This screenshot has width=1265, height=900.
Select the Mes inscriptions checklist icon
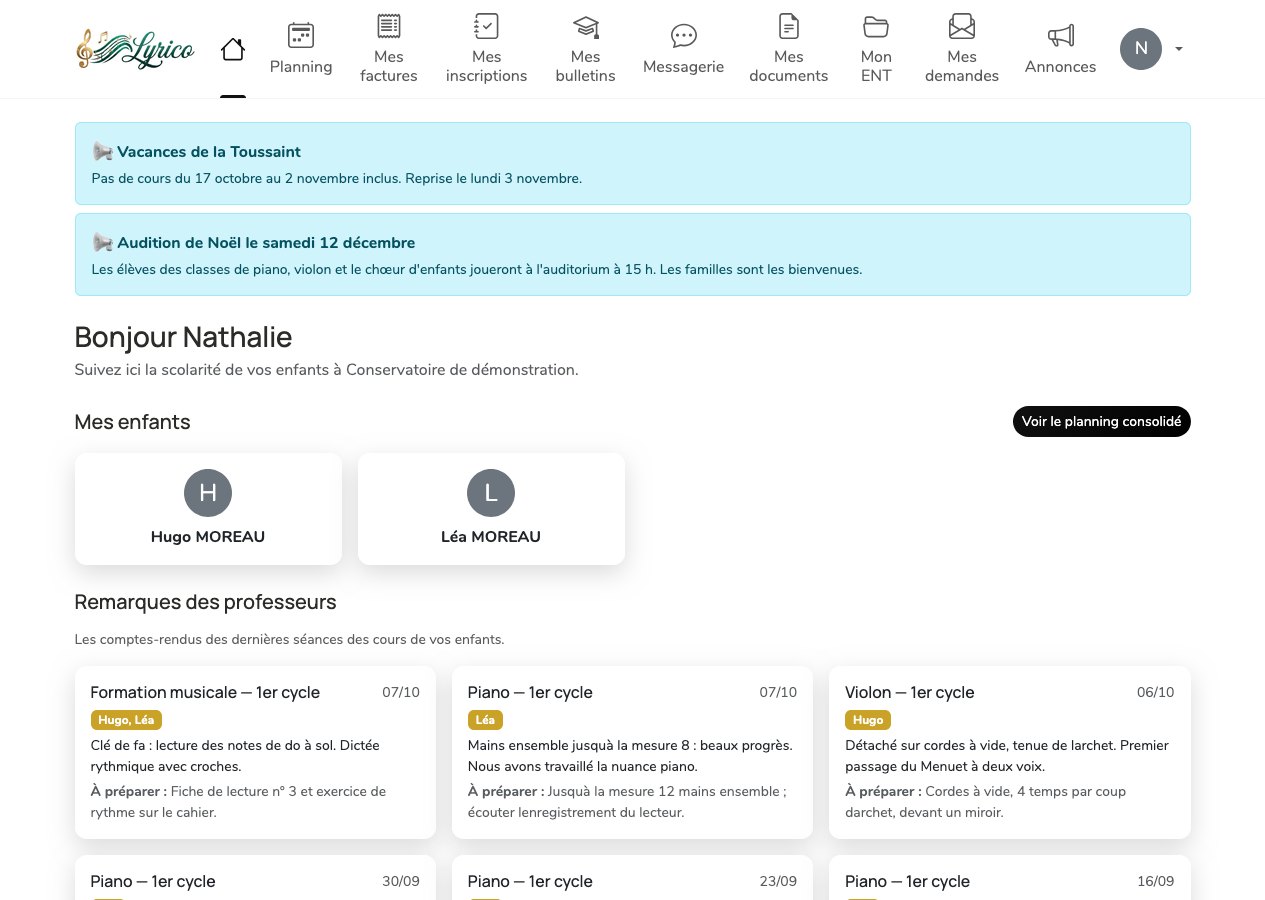487,26
